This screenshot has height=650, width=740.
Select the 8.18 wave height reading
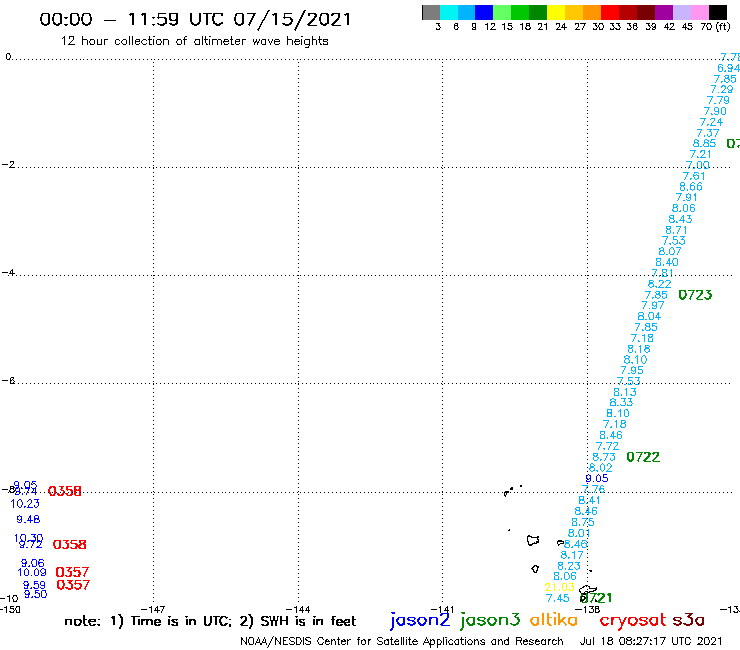pos(639,349)
